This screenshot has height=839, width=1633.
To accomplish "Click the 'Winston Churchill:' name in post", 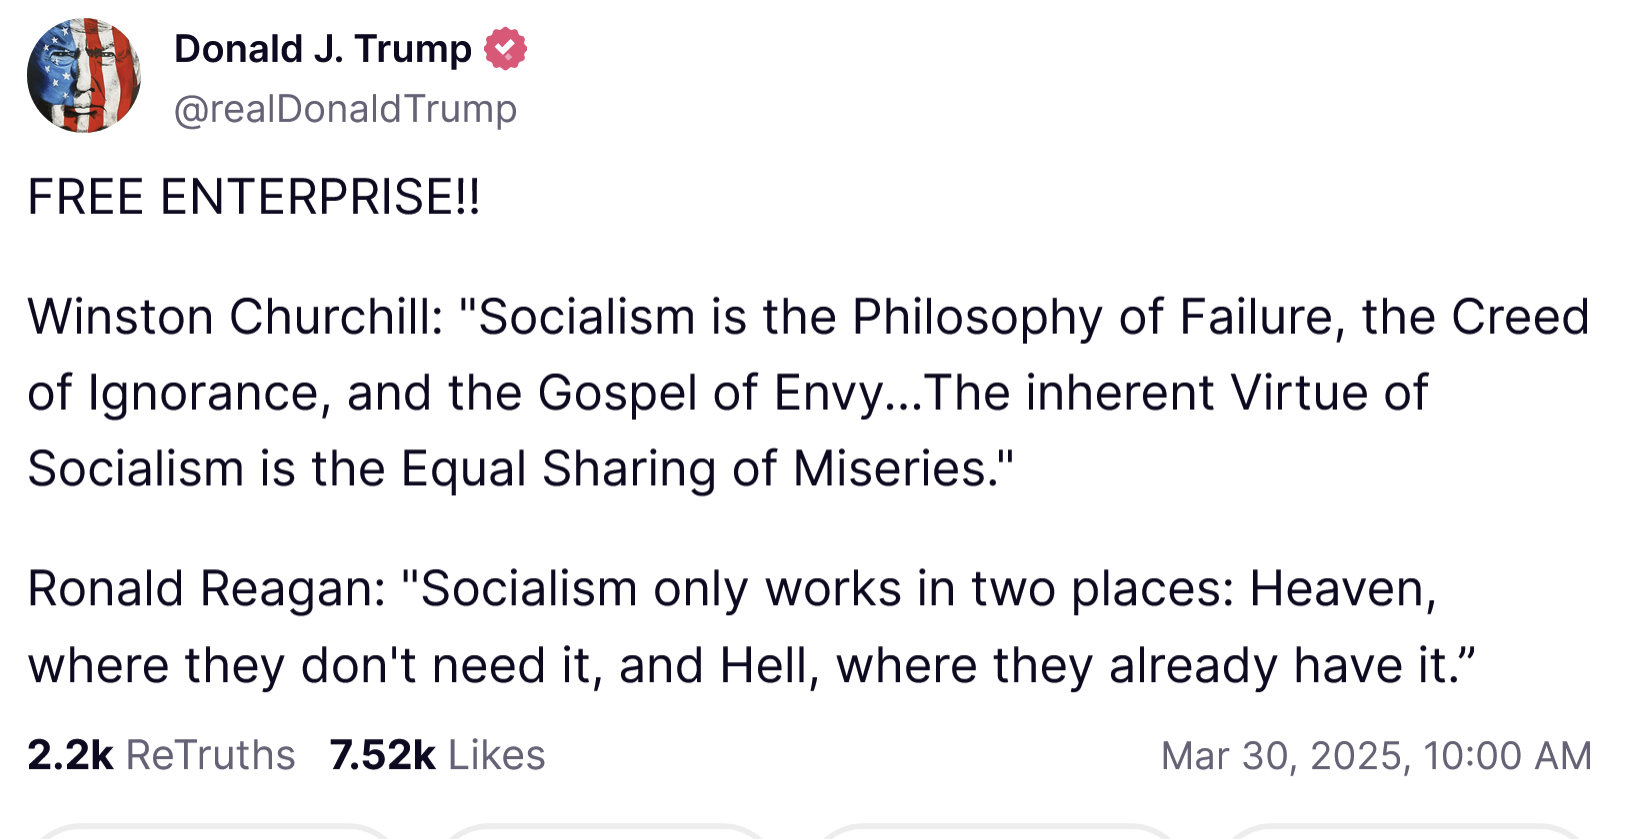I will coord(235,317).
